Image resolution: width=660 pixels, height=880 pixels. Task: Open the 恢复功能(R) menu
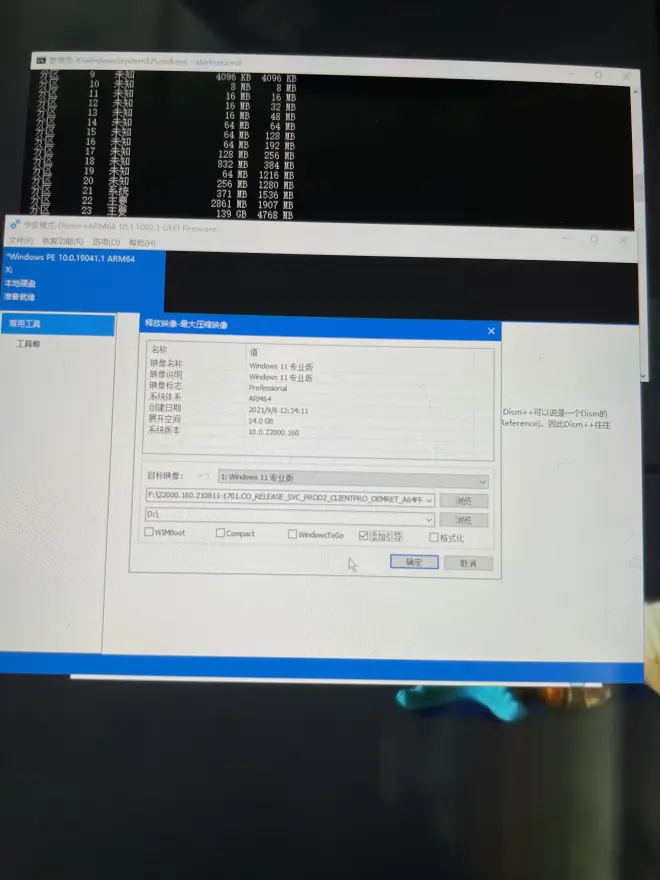click(62, 241)
